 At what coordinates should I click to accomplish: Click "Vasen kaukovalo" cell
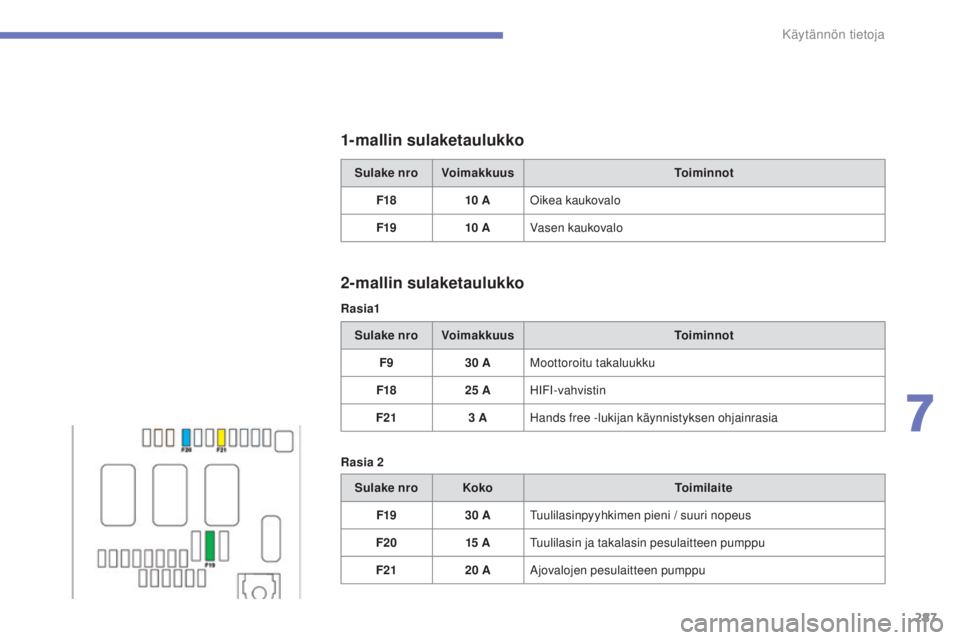coord(704,228)
